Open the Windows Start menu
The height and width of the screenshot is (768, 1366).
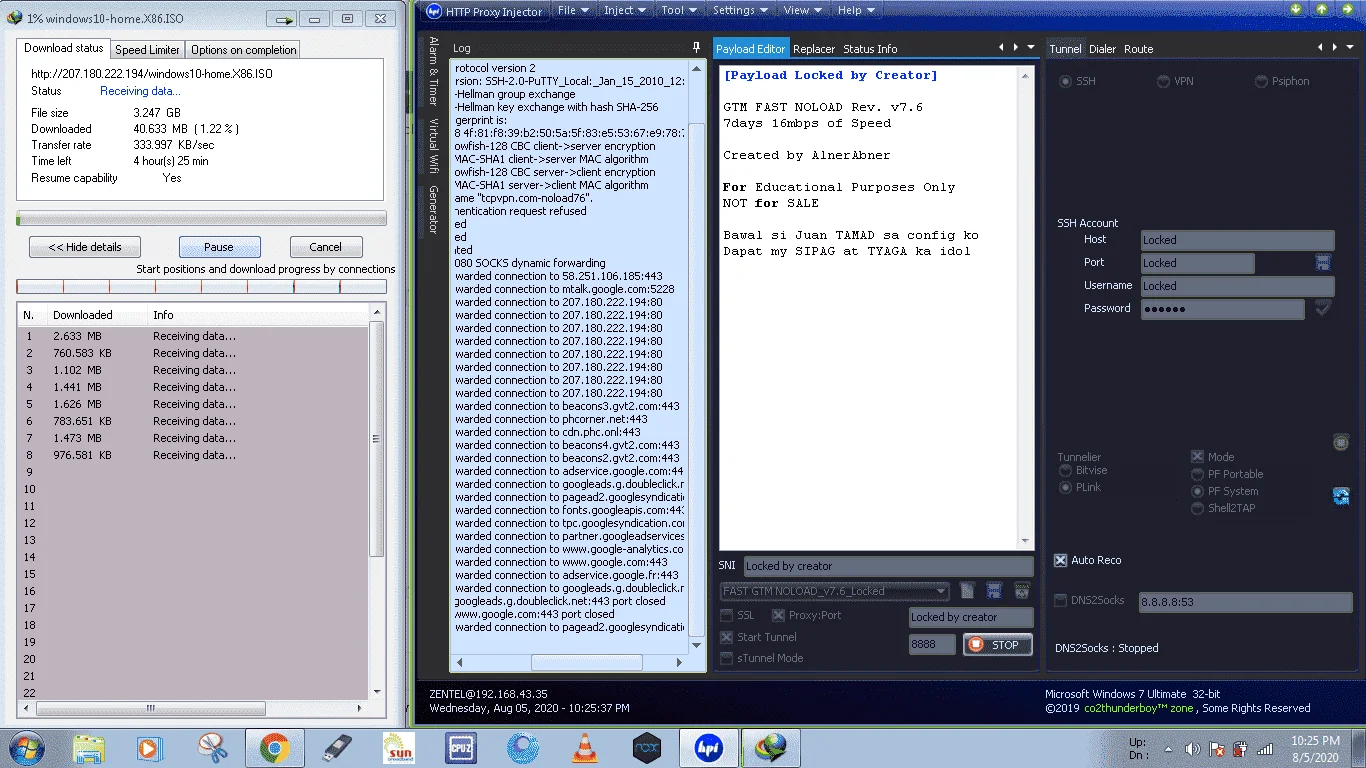[26, 748]
